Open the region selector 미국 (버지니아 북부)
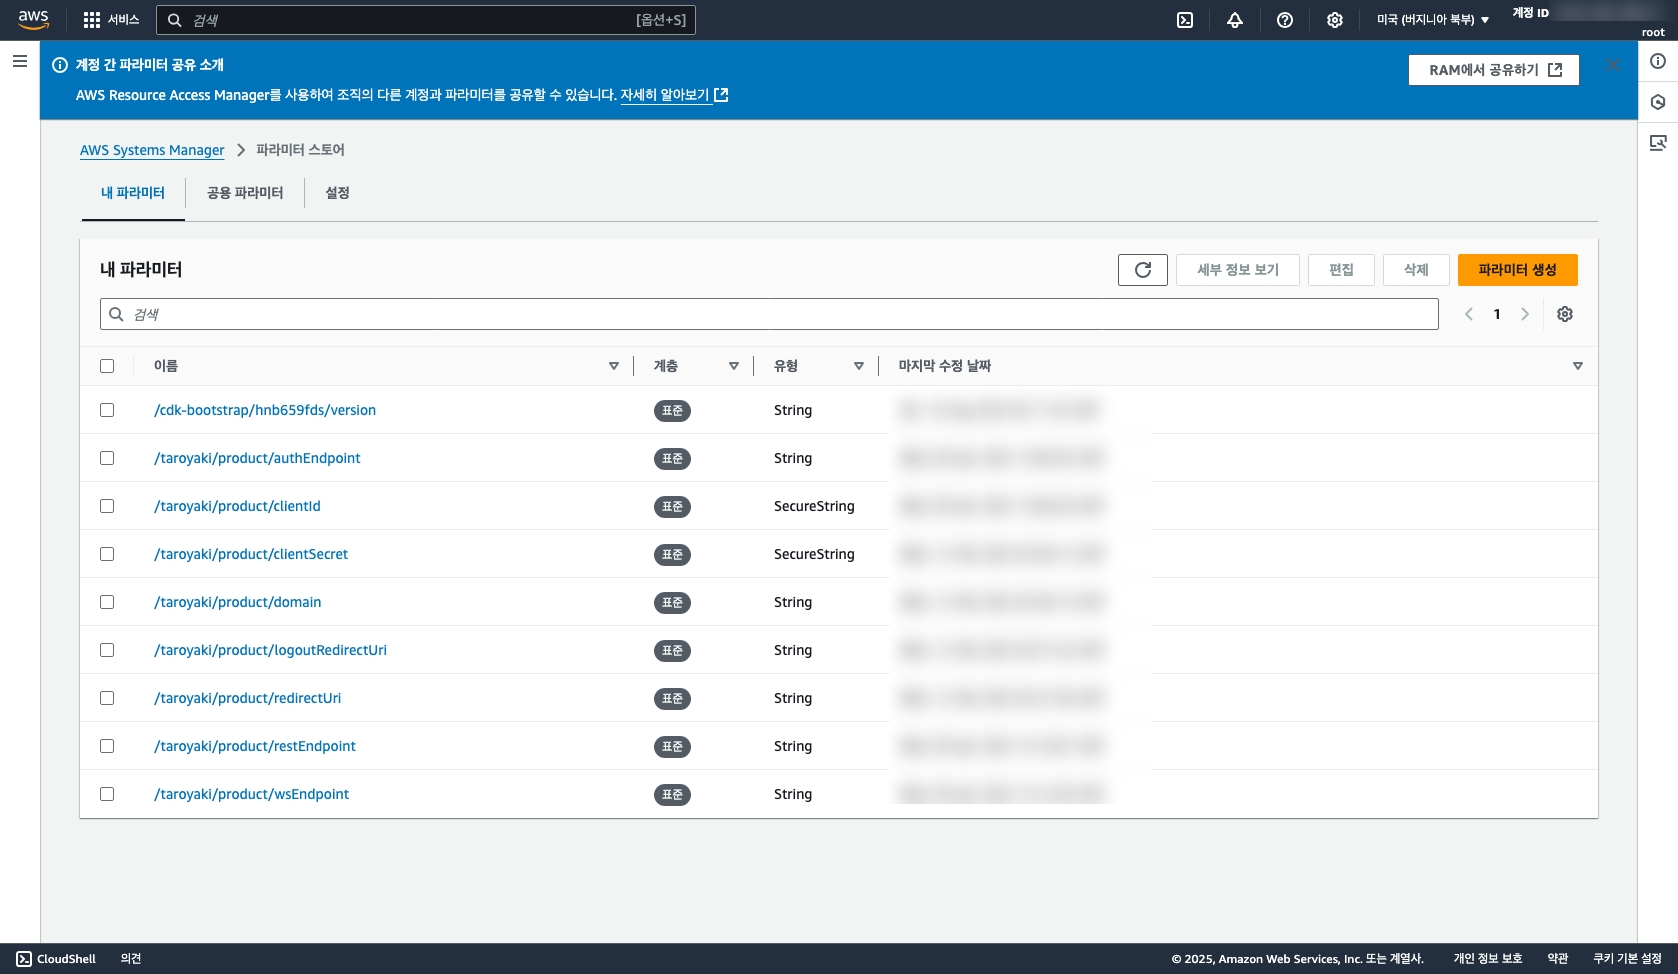 1433,20
